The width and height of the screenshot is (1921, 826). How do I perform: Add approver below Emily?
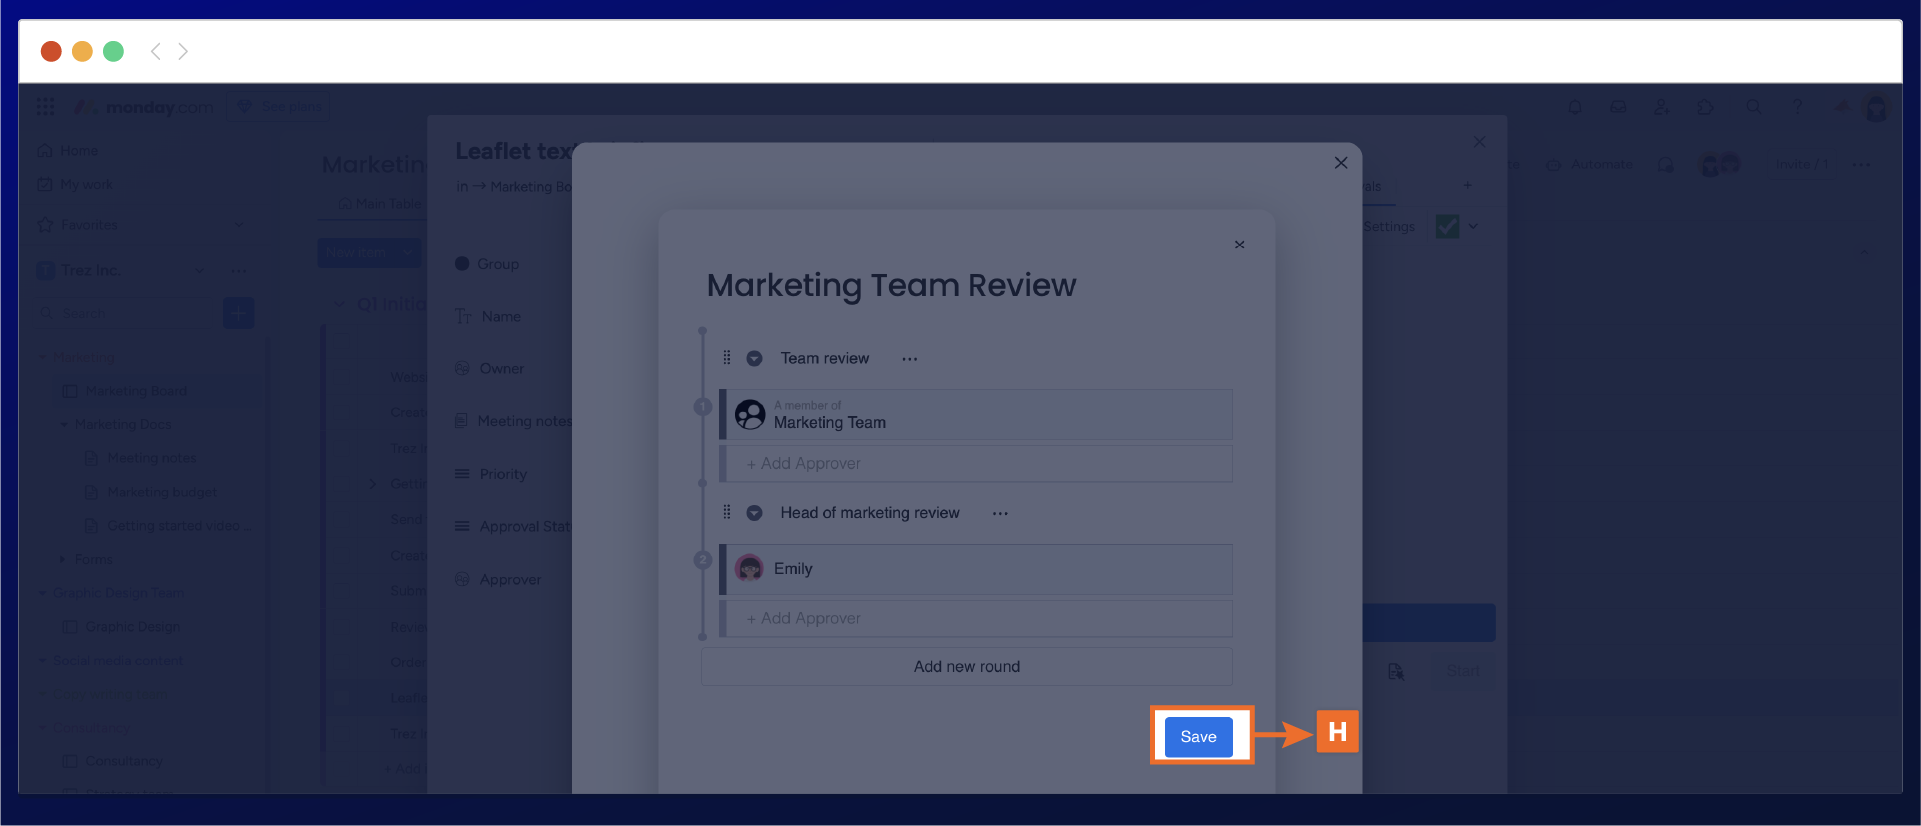(804, 619)
